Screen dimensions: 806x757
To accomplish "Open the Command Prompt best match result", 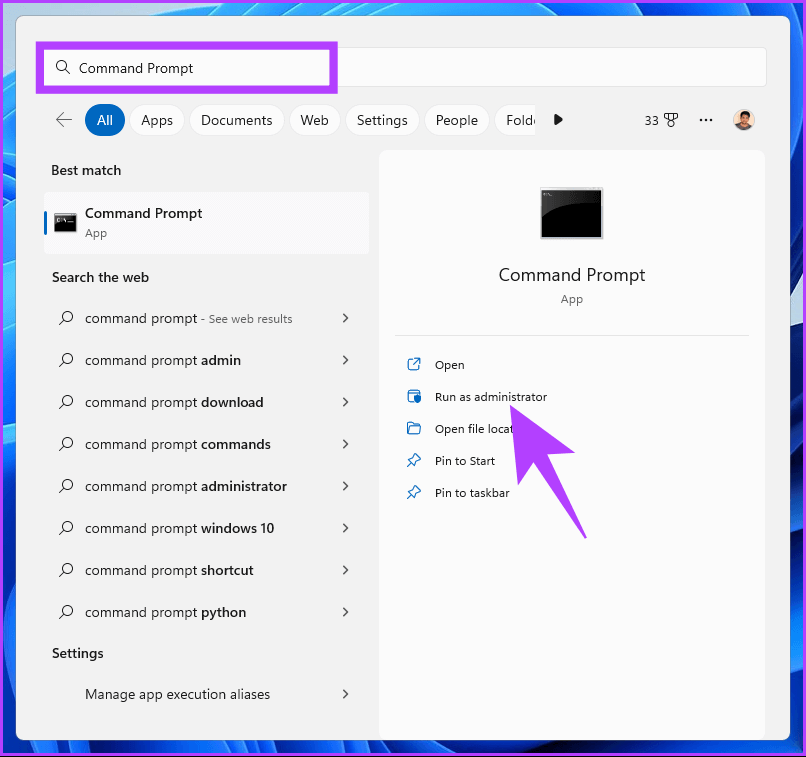I will coord(207,223).
